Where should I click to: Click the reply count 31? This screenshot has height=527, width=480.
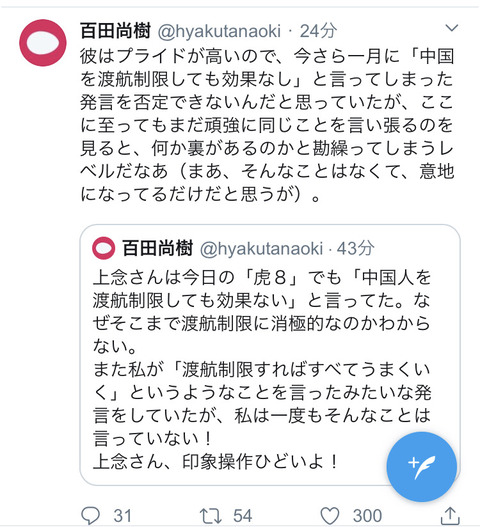click(x=122, y=516)
